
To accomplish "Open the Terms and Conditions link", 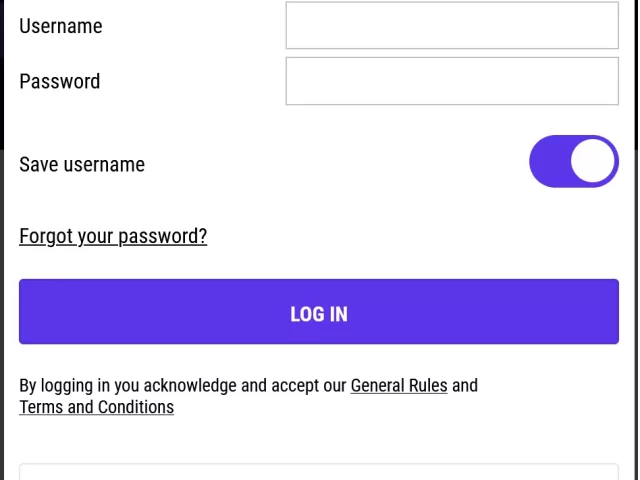I will point(97,407).
